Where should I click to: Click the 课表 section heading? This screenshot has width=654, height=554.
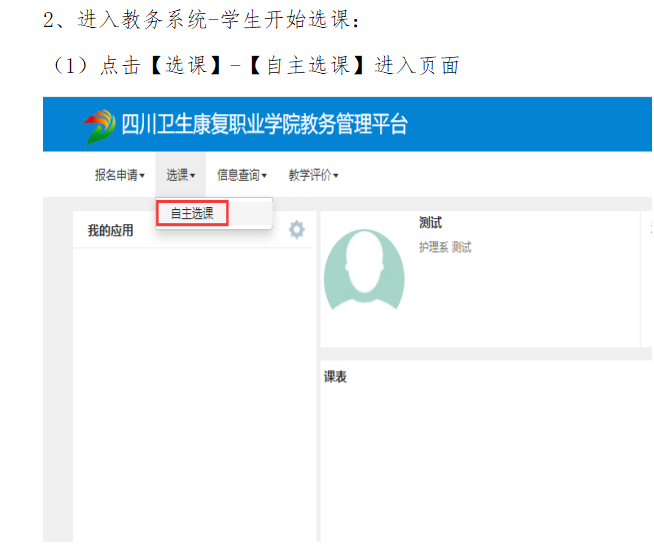coord(335,377)
